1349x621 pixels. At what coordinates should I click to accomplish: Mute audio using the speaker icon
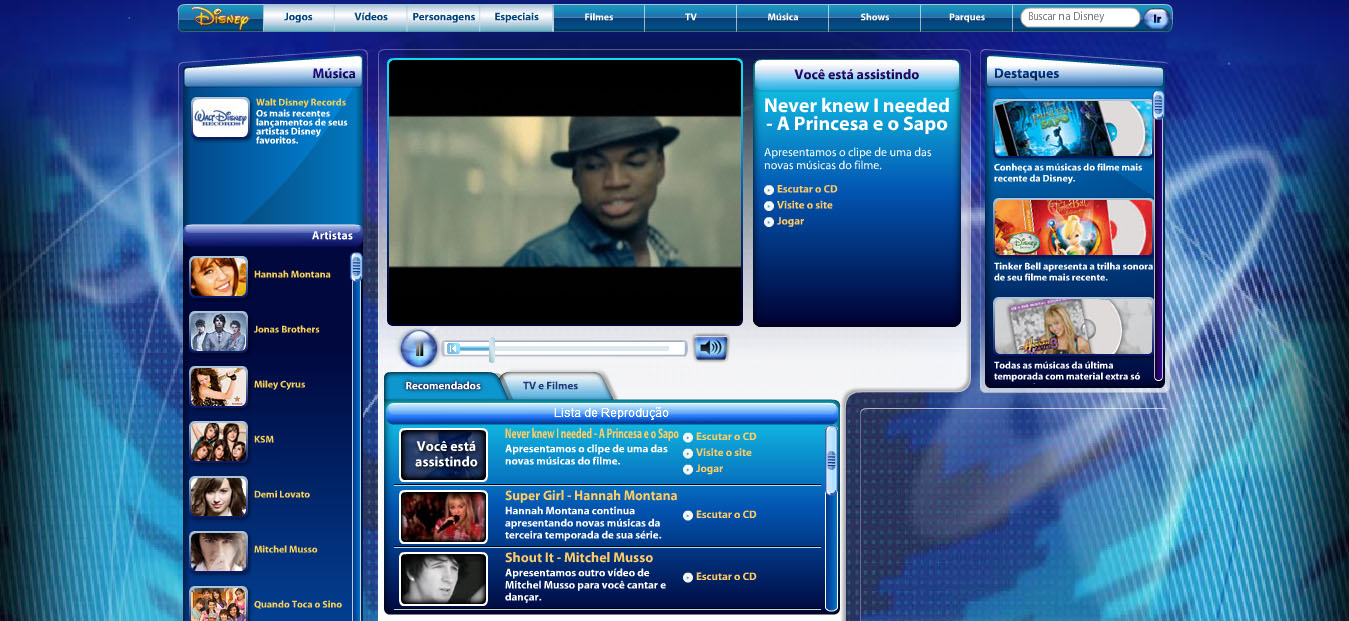tap(710, 348)
